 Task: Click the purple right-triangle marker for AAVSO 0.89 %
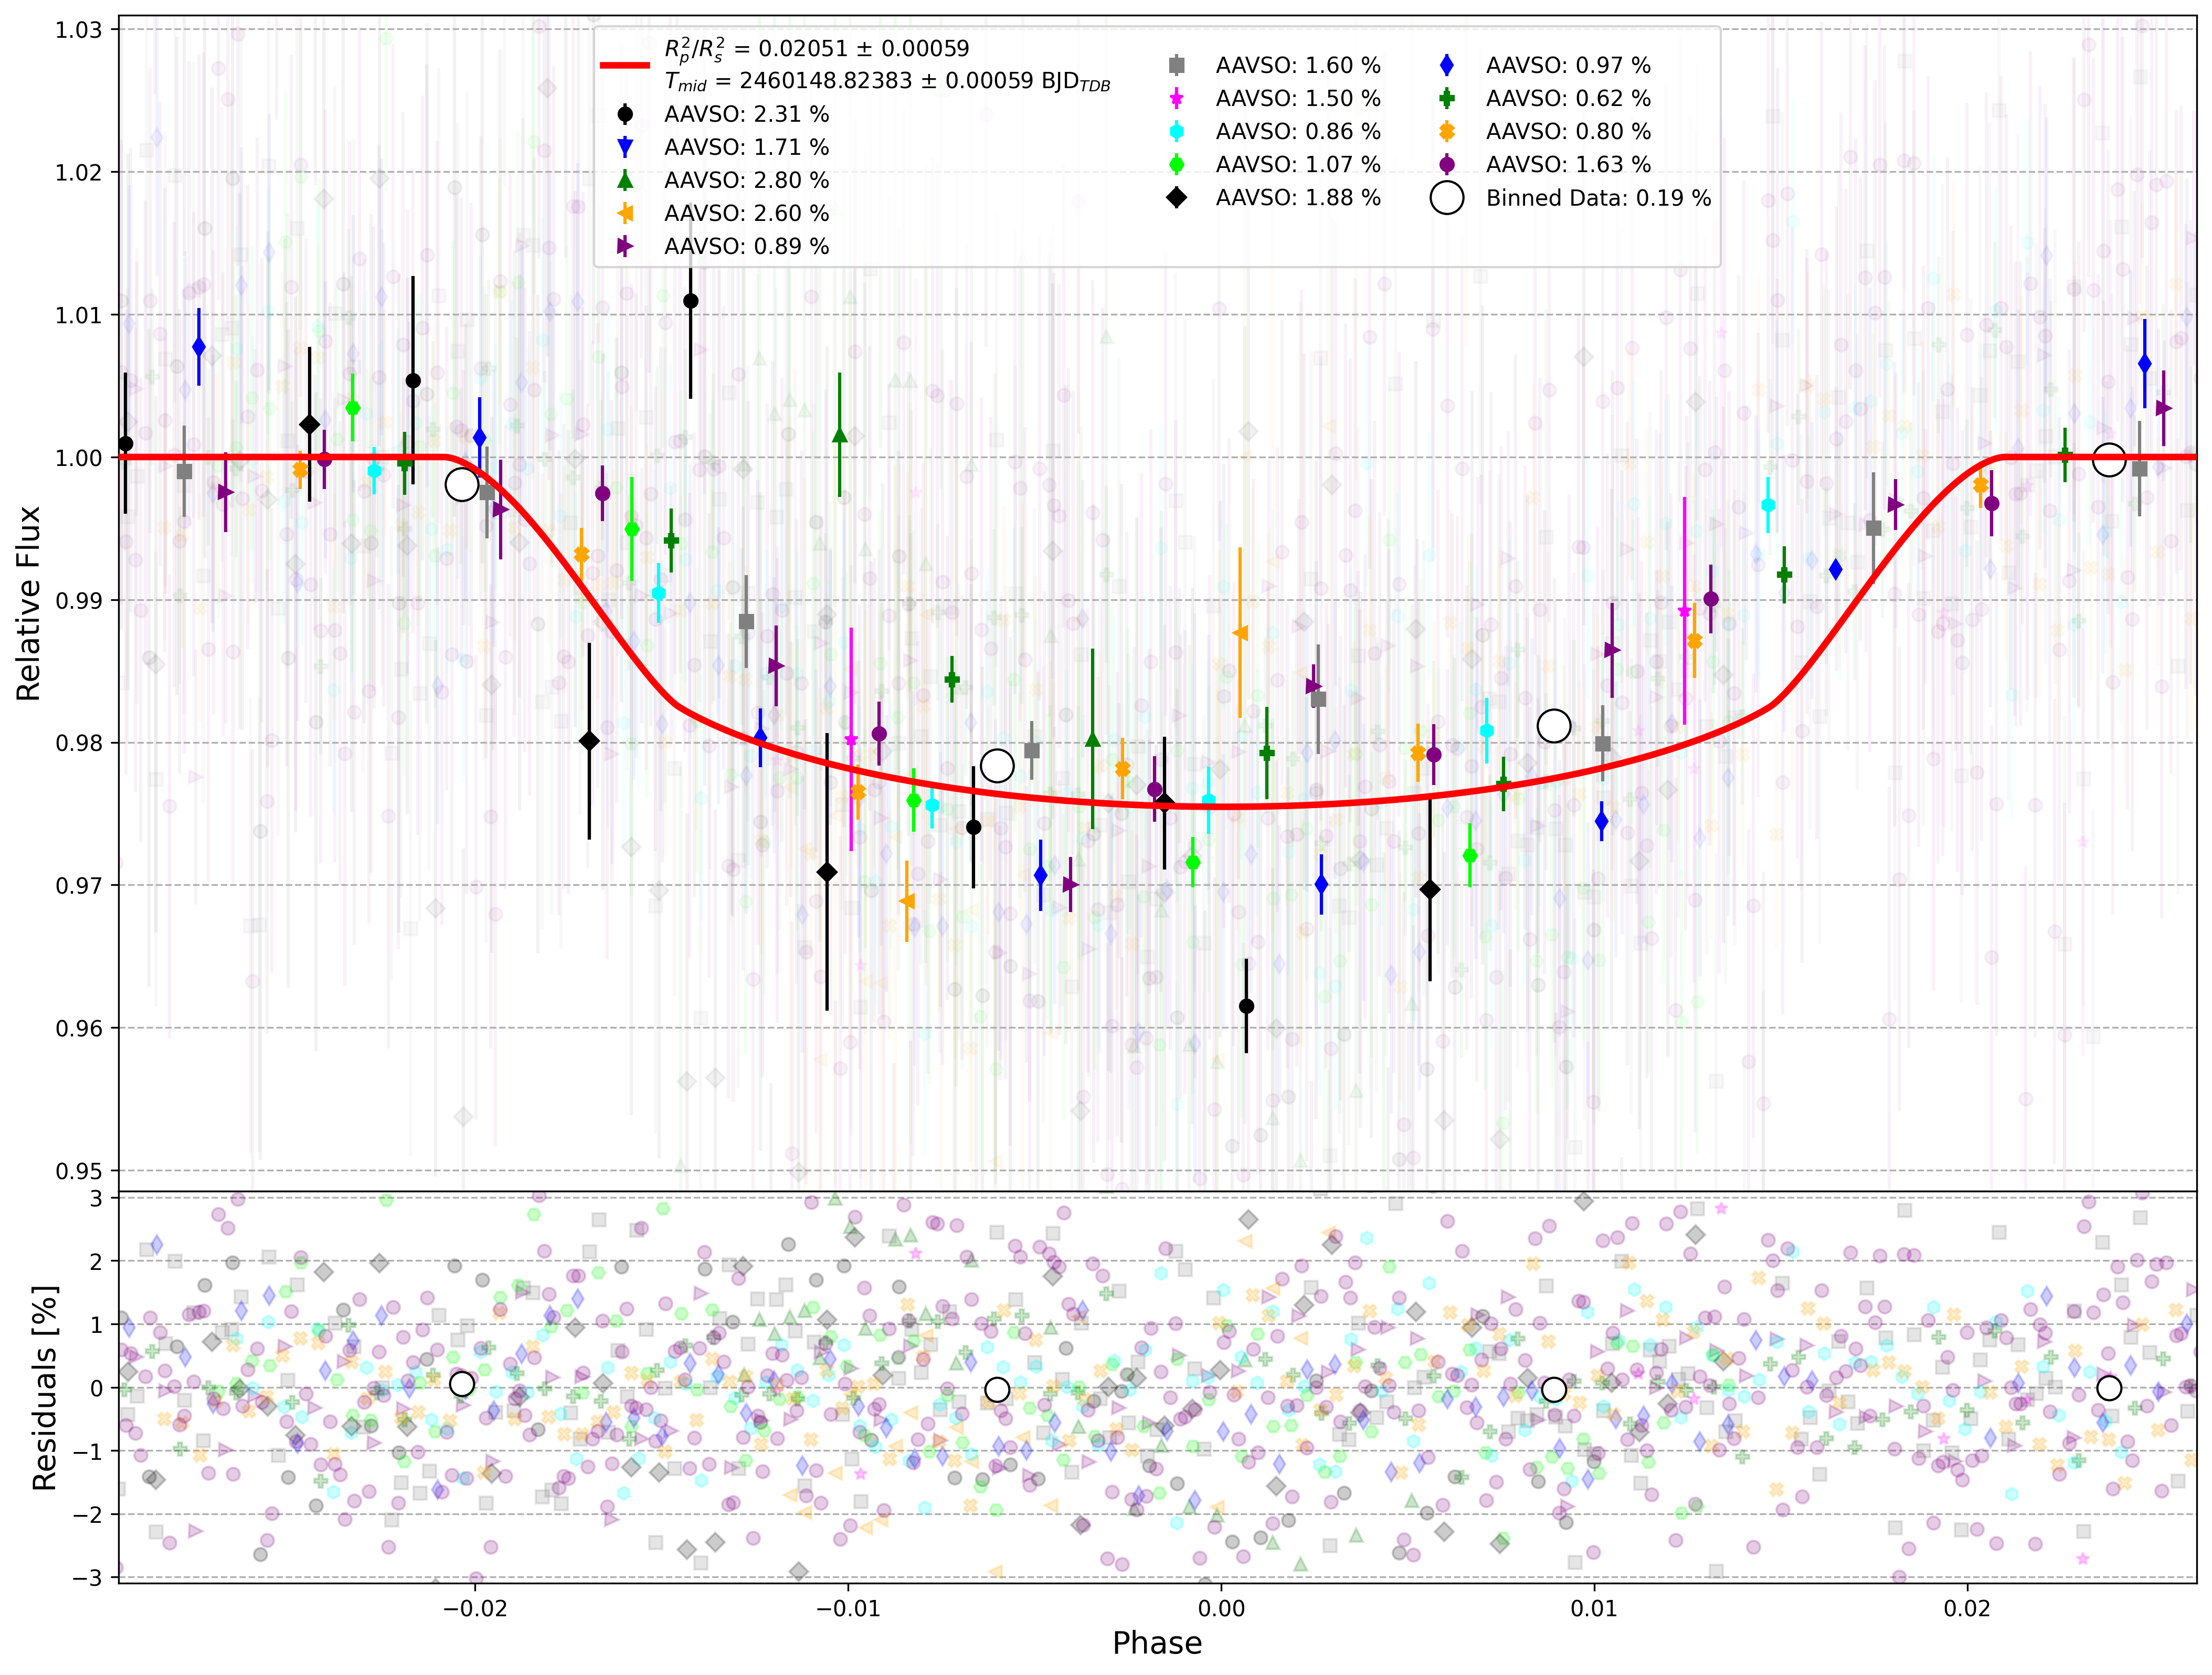625,246
